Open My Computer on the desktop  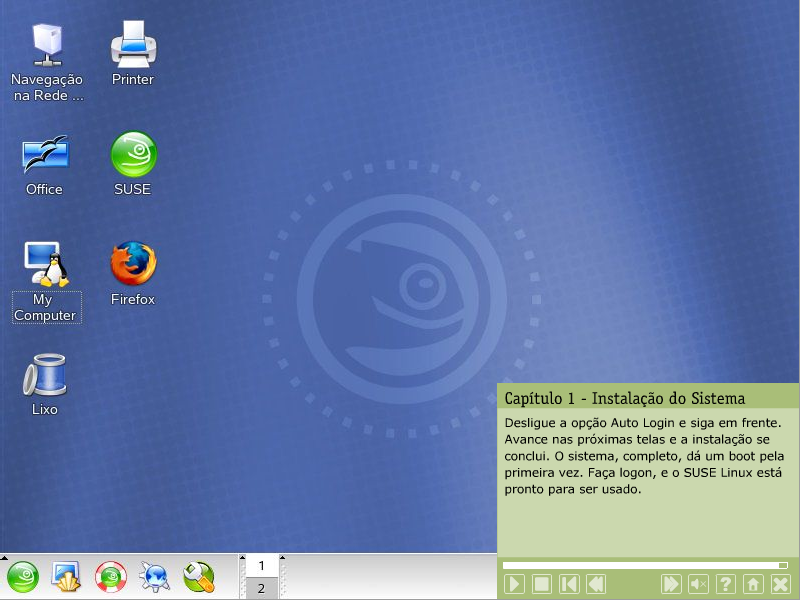[x=45, y=265]
